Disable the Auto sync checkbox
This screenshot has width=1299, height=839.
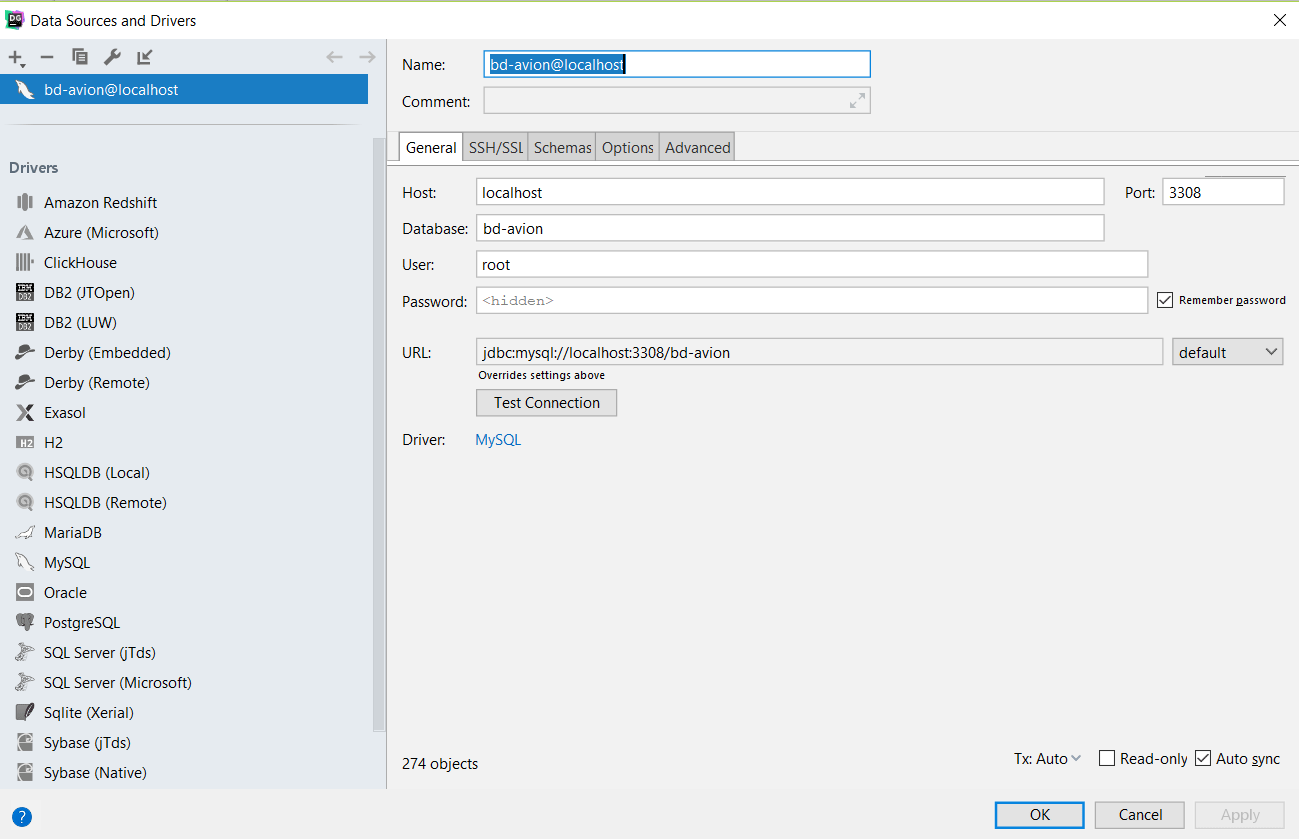(1203, 758)
